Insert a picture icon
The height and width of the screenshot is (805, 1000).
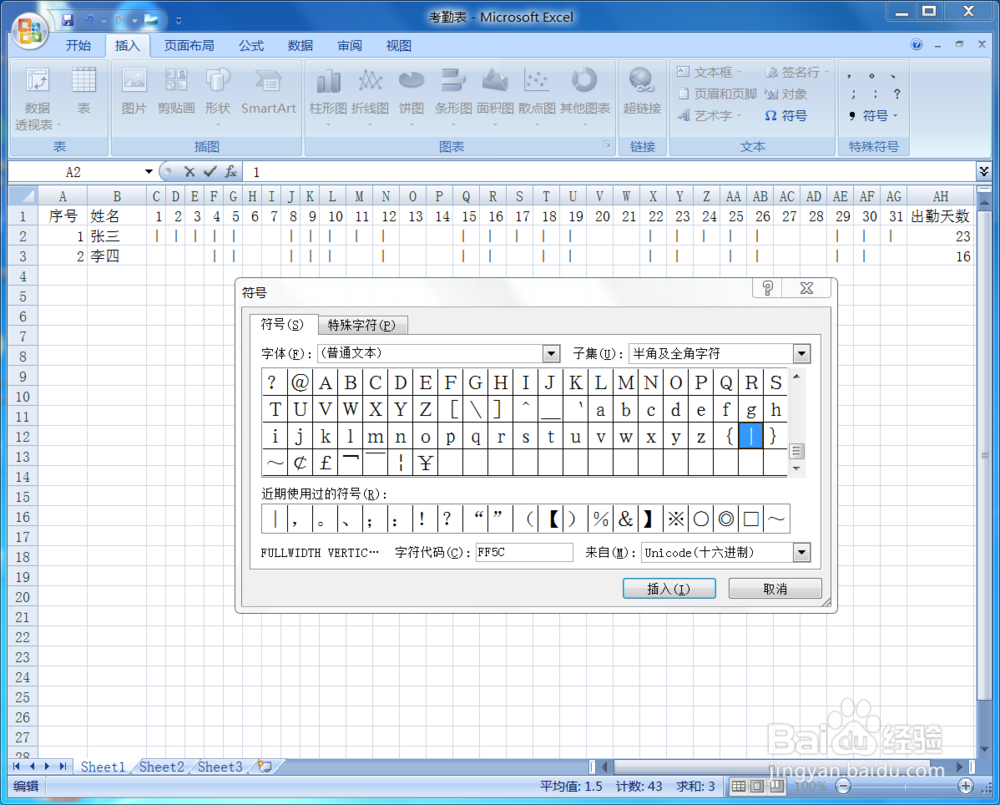[x=134, y=91]
